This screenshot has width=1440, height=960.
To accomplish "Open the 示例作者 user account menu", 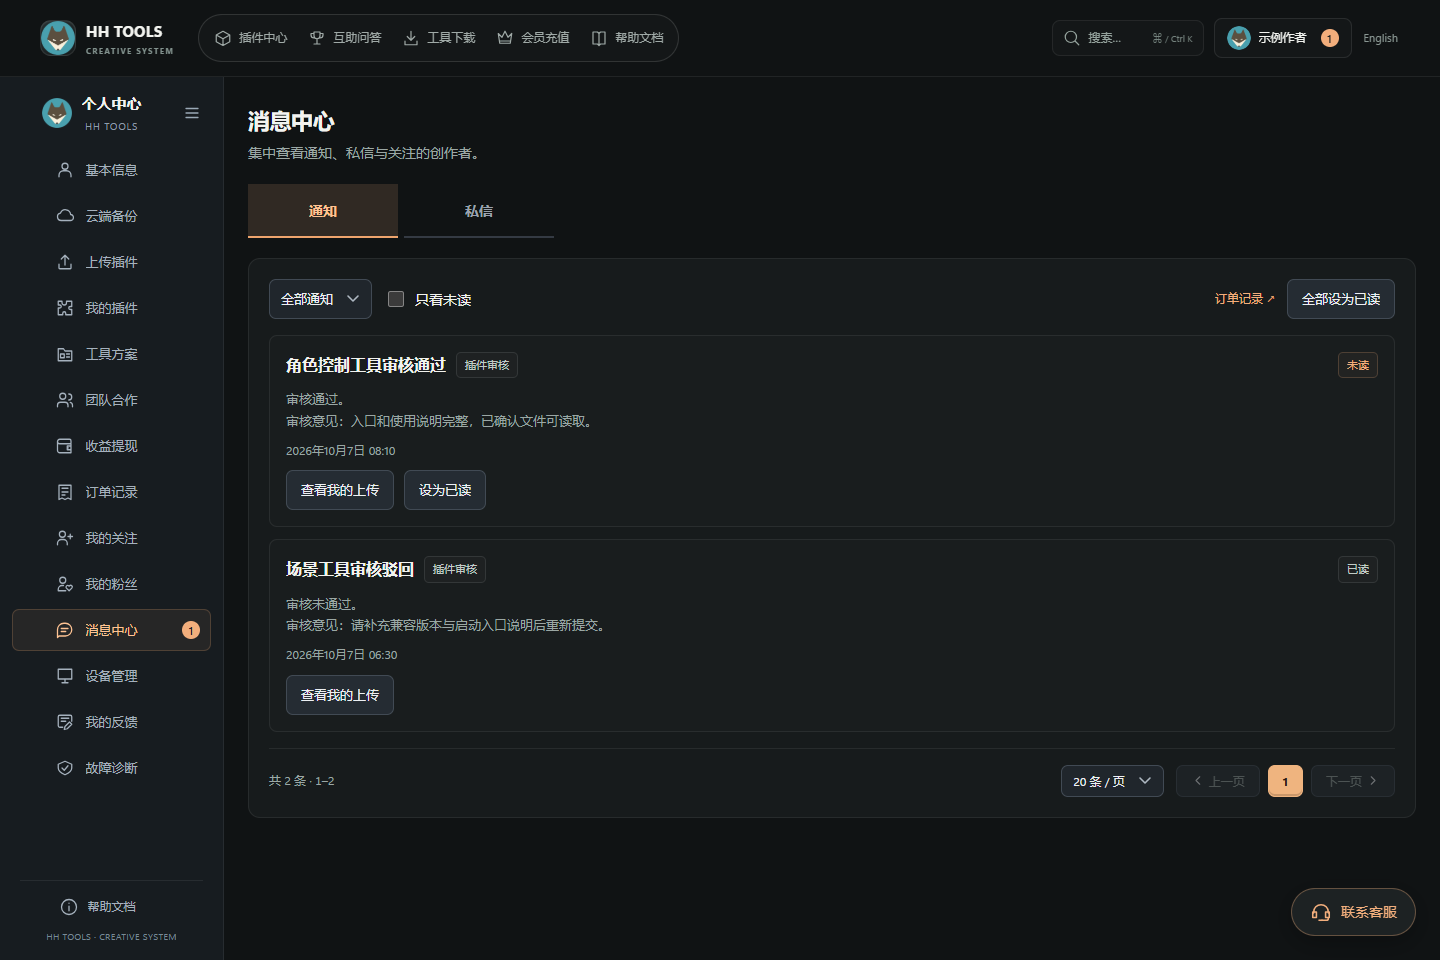I will click(1282, 38).
